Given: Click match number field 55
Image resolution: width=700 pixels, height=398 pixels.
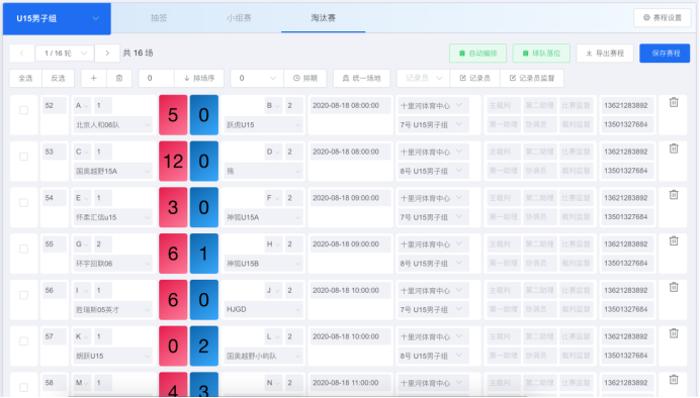Looking at the screenshot, I should click(54, 244).
